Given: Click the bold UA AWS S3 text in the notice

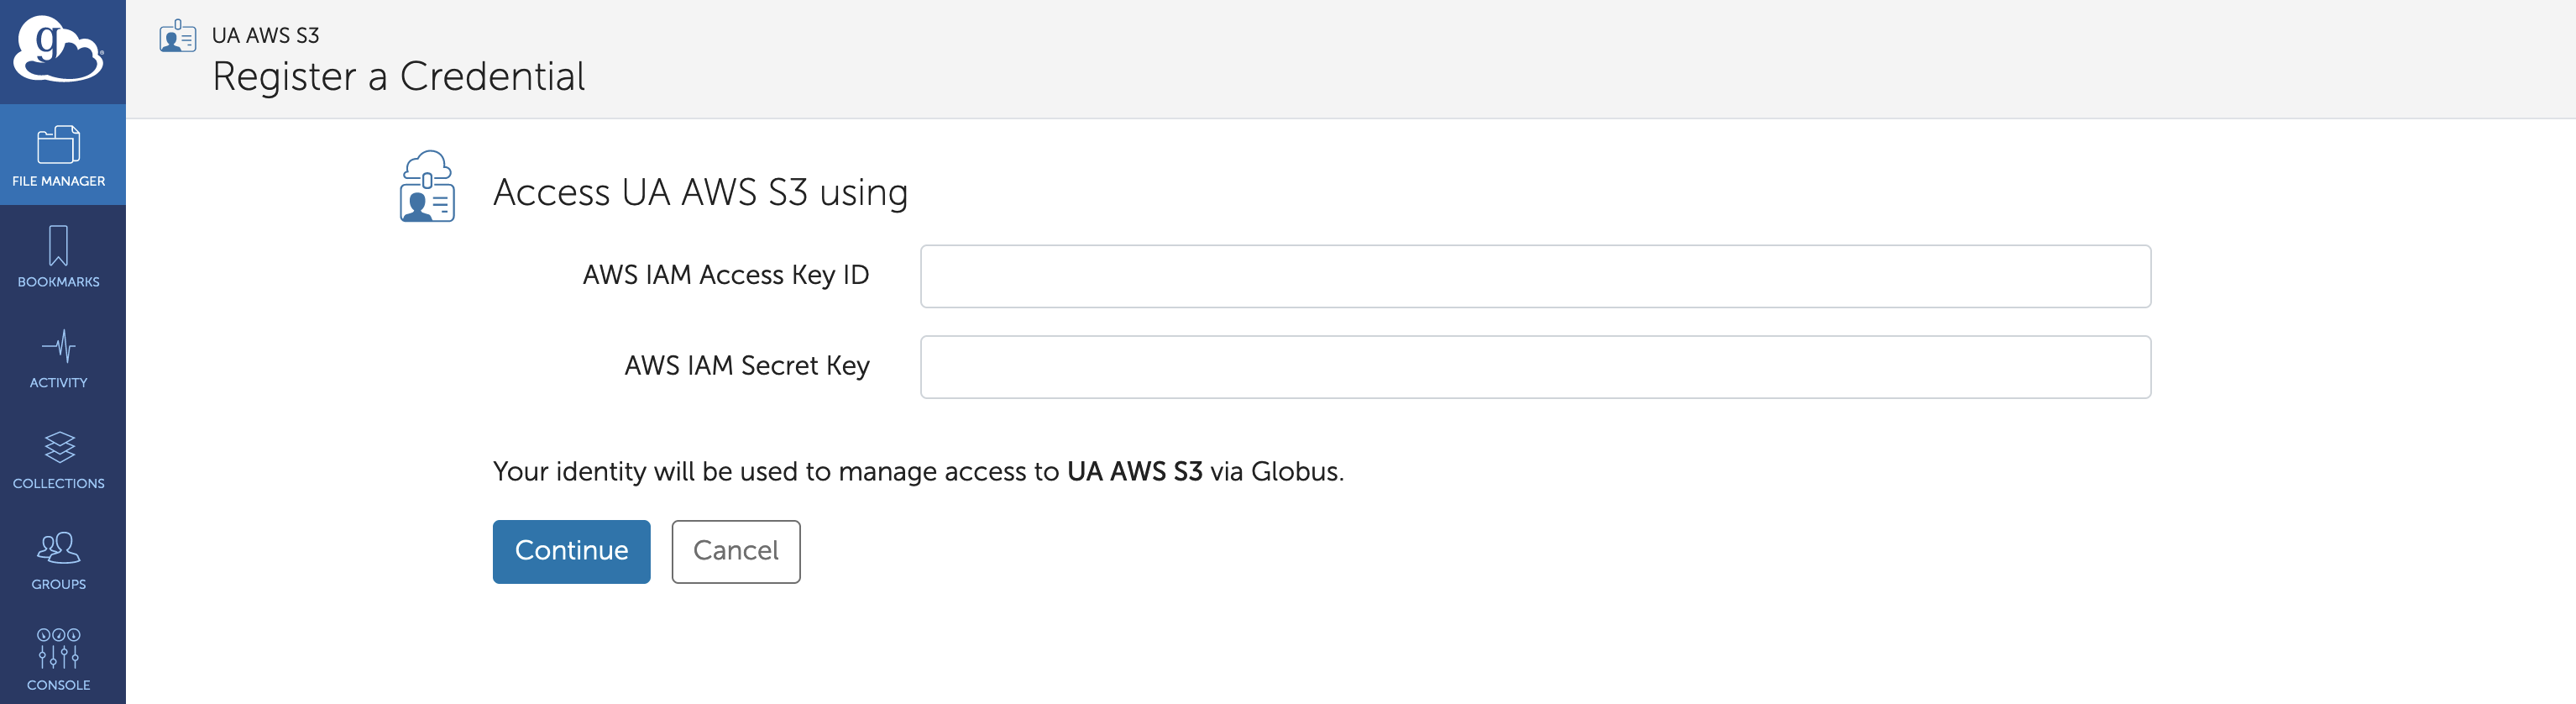Looking at the screenshot, I should [x=1134, y=471].
